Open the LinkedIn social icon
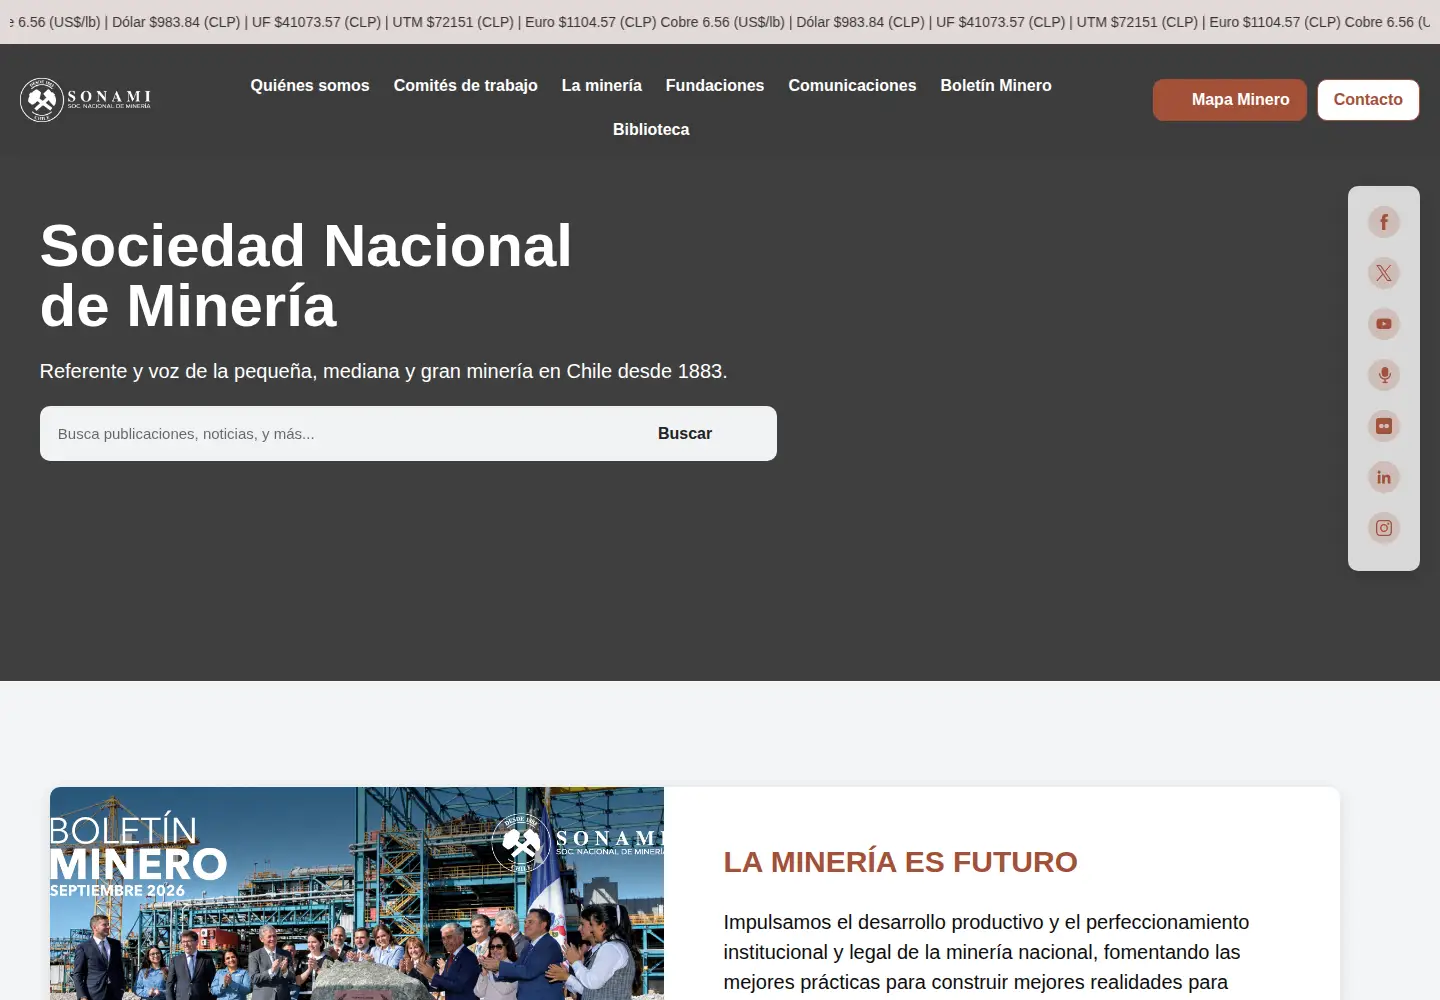 1384,477
